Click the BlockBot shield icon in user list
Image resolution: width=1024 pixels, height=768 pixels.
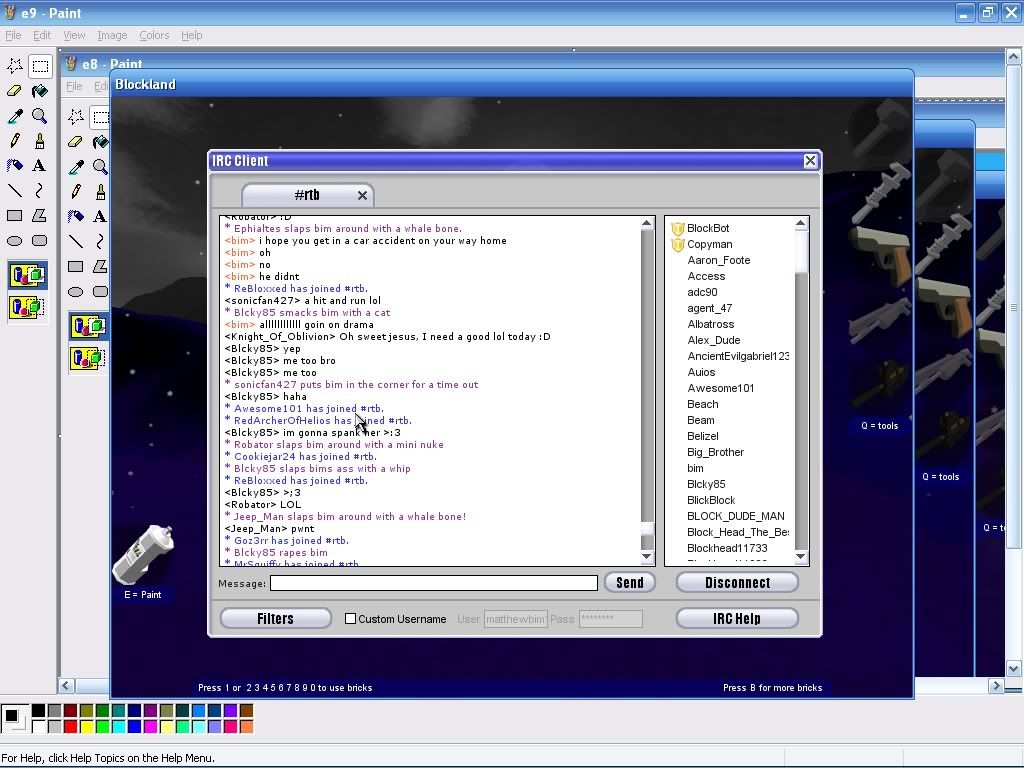[x=677, y=229]
